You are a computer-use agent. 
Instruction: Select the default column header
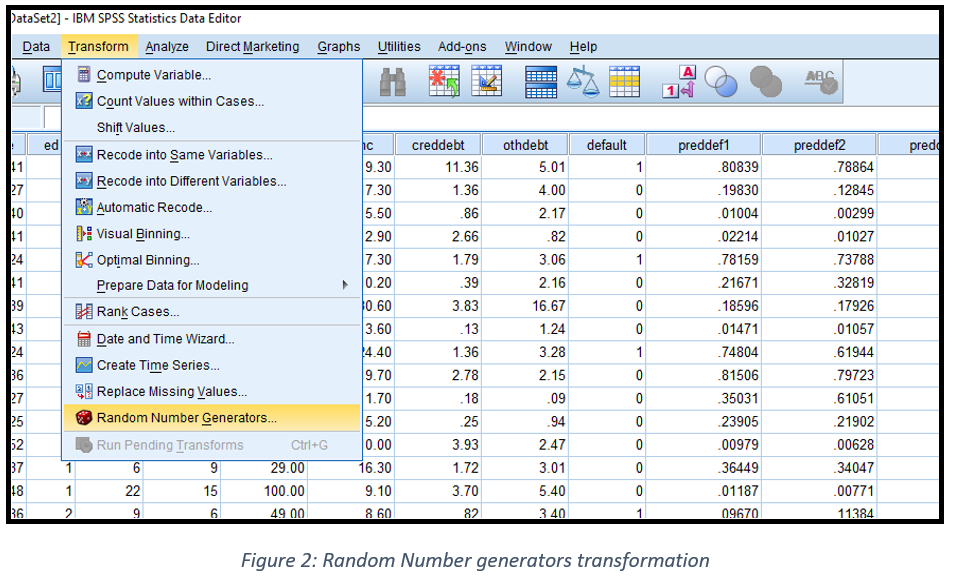coord(607,145)
